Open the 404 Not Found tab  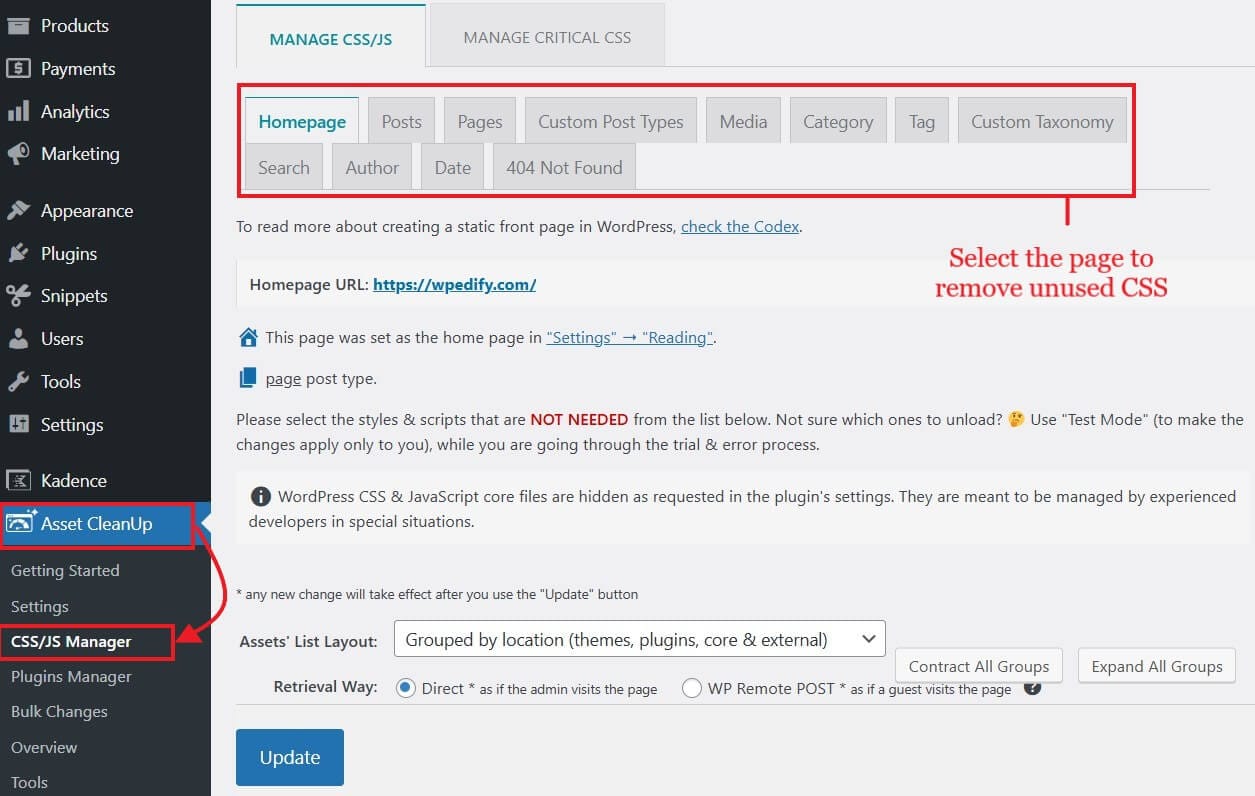click(x=564, y=167)
